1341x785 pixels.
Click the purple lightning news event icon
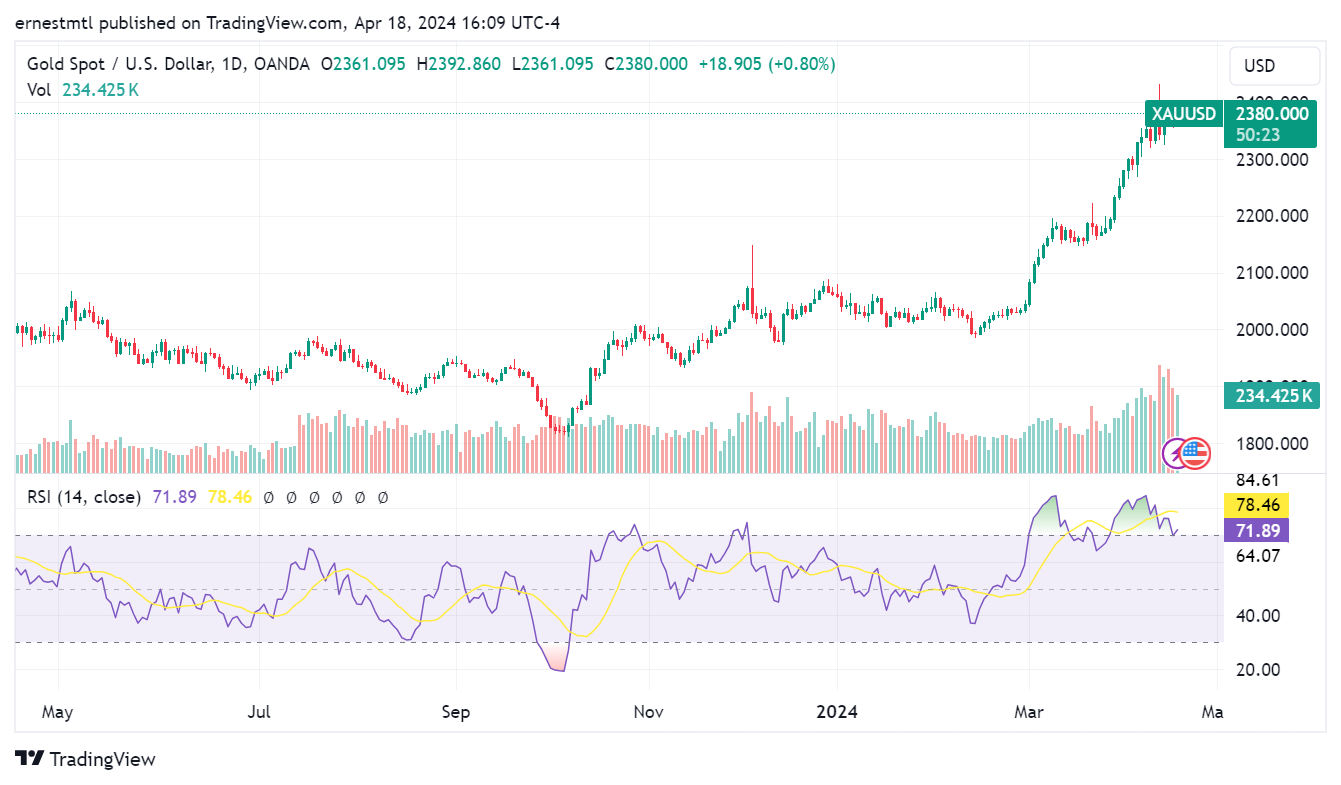point(1174,454)
